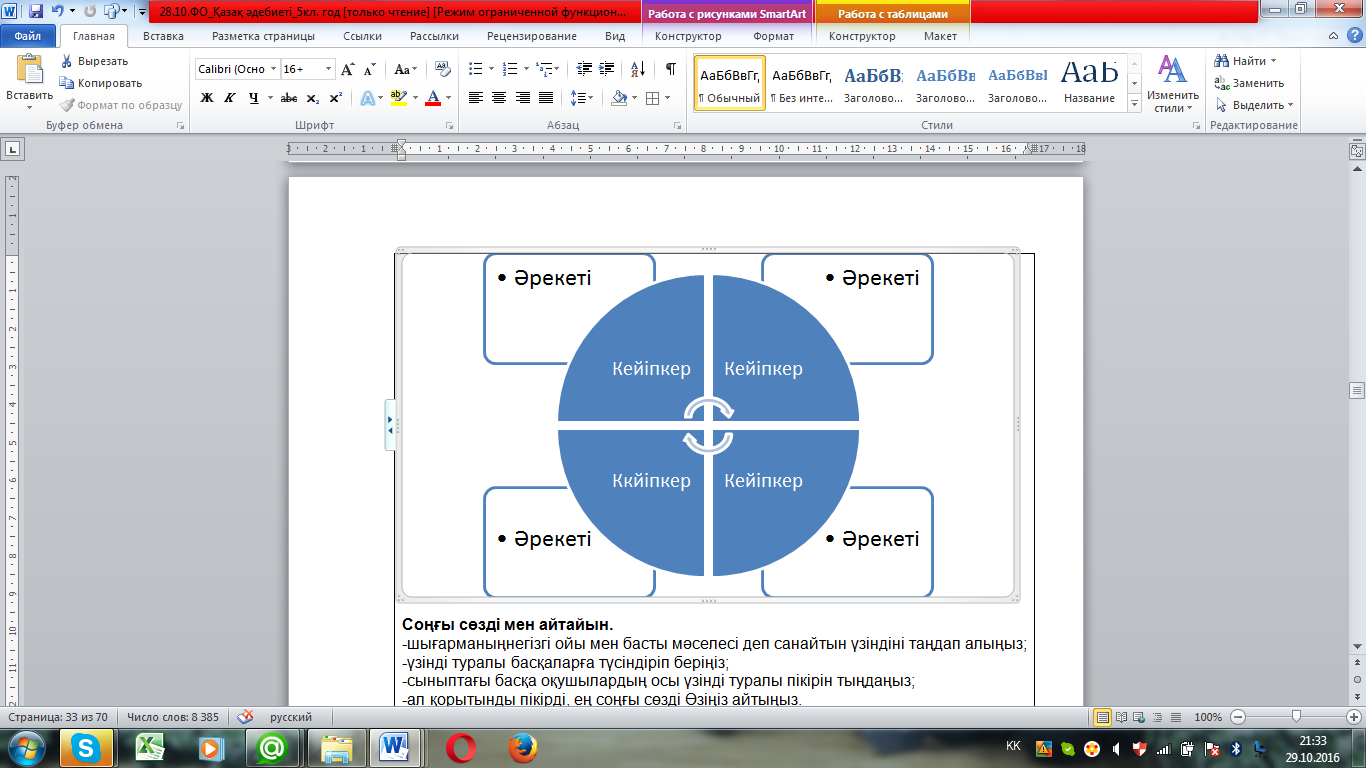The image size is (1366, 768).
Task: Apply the Обычный style
Action: point(730,85)
